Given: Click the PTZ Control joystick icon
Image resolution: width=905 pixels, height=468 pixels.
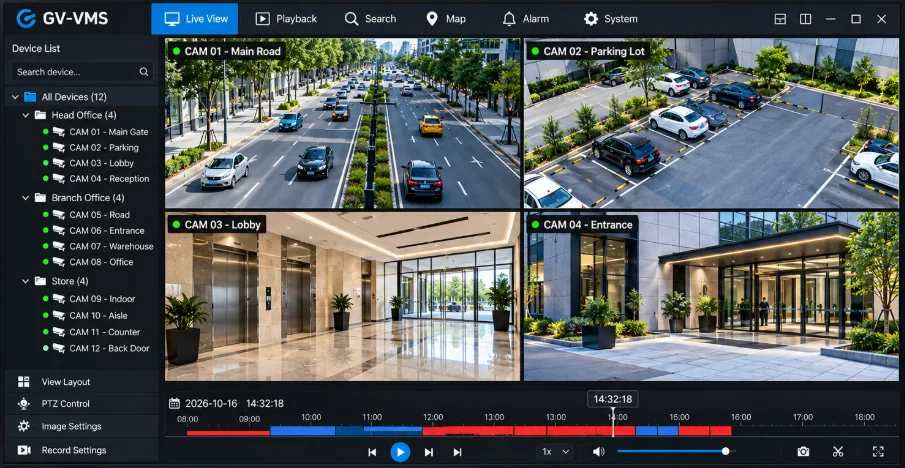Looking at the screenshot, I should (24, 403).
